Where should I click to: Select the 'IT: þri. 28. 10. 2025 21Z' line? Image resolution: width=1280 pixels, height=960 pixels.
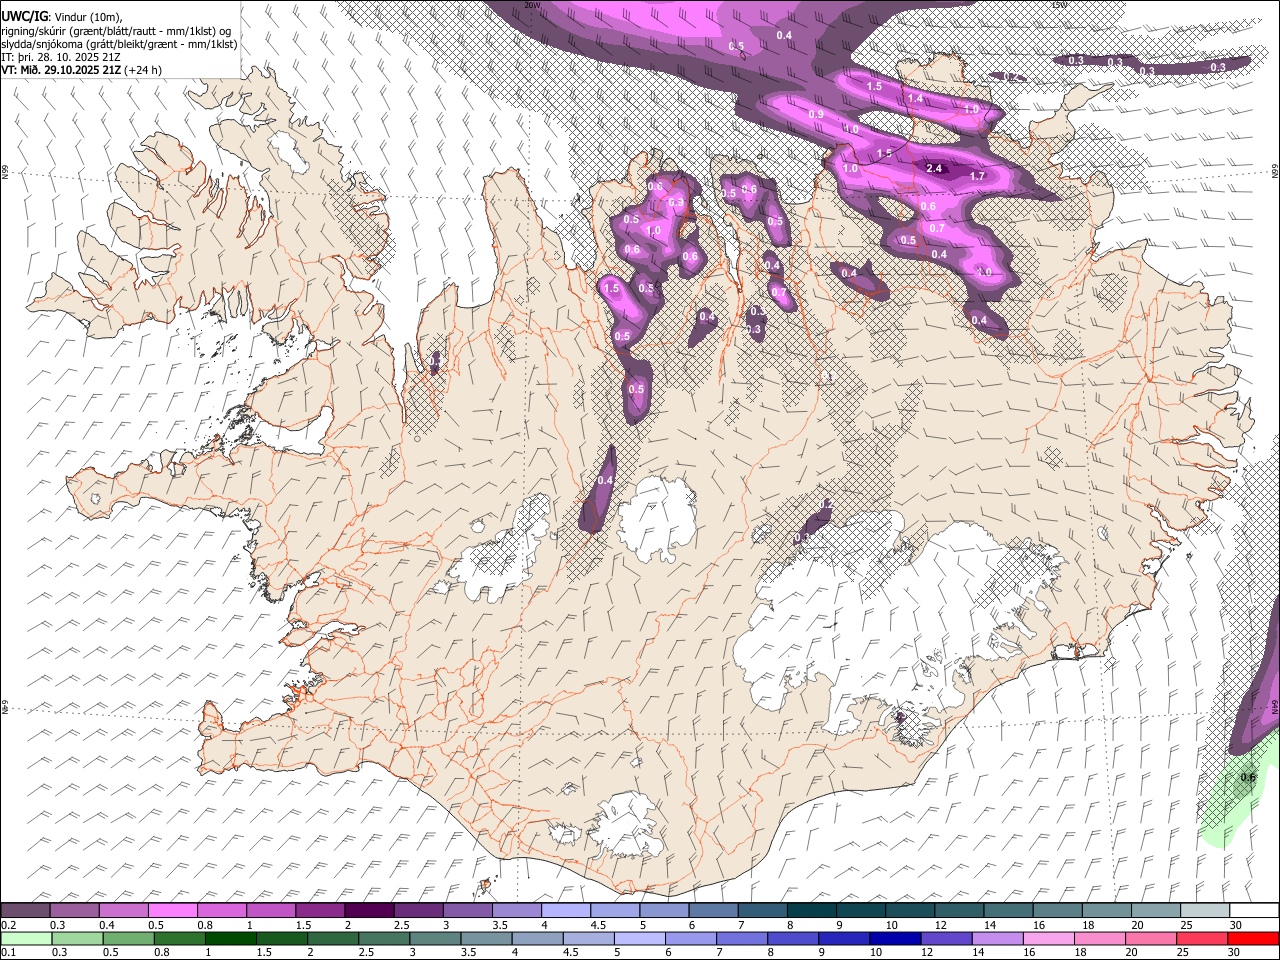[x=59, y=57]
